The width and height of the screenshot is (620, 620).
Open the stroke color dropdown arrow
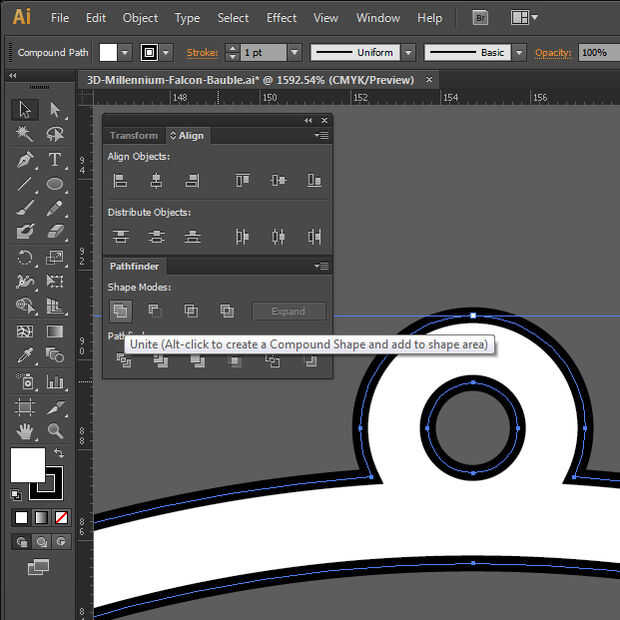[166, 53]
